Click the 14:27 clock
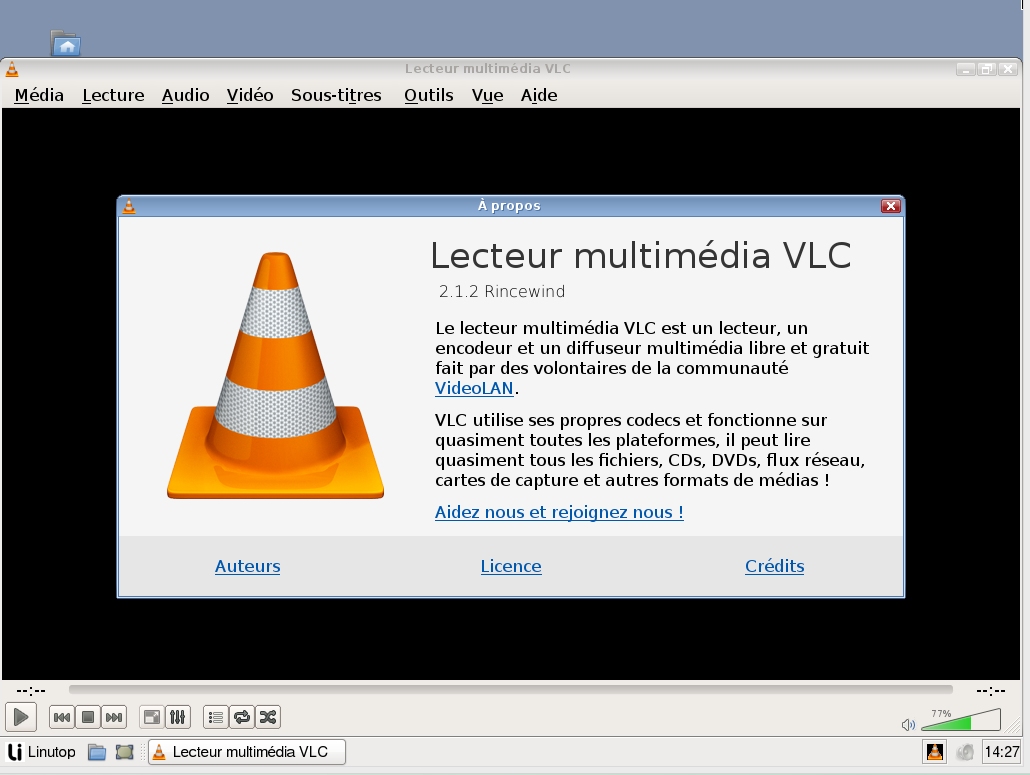 [1002, 752]
